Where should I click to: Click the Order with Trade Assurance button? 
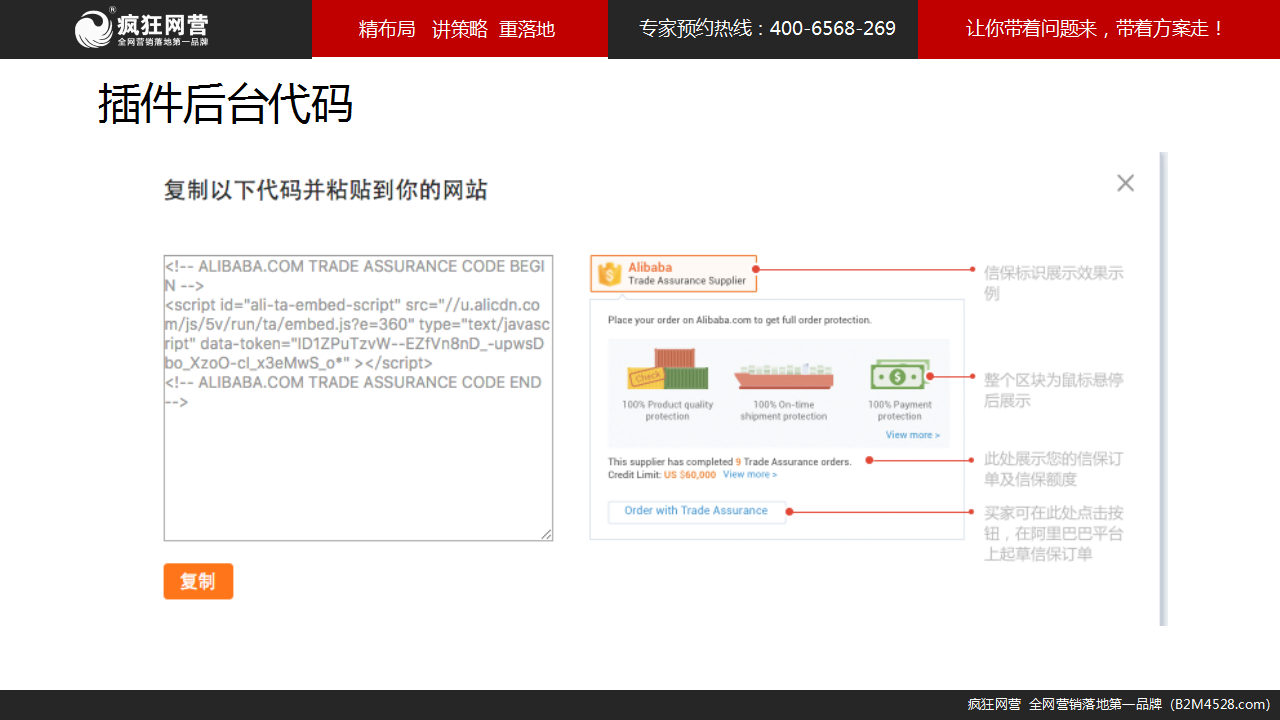[x=696, y=511]
